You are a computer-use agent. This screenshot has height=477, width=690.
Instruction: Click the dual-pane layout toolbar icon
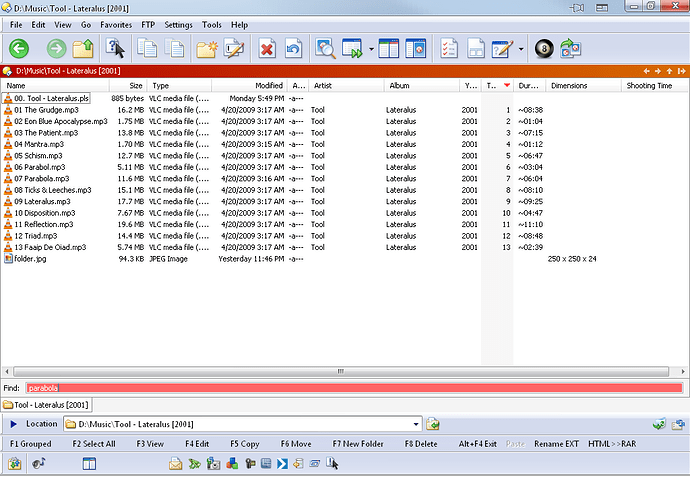[390, 48]
